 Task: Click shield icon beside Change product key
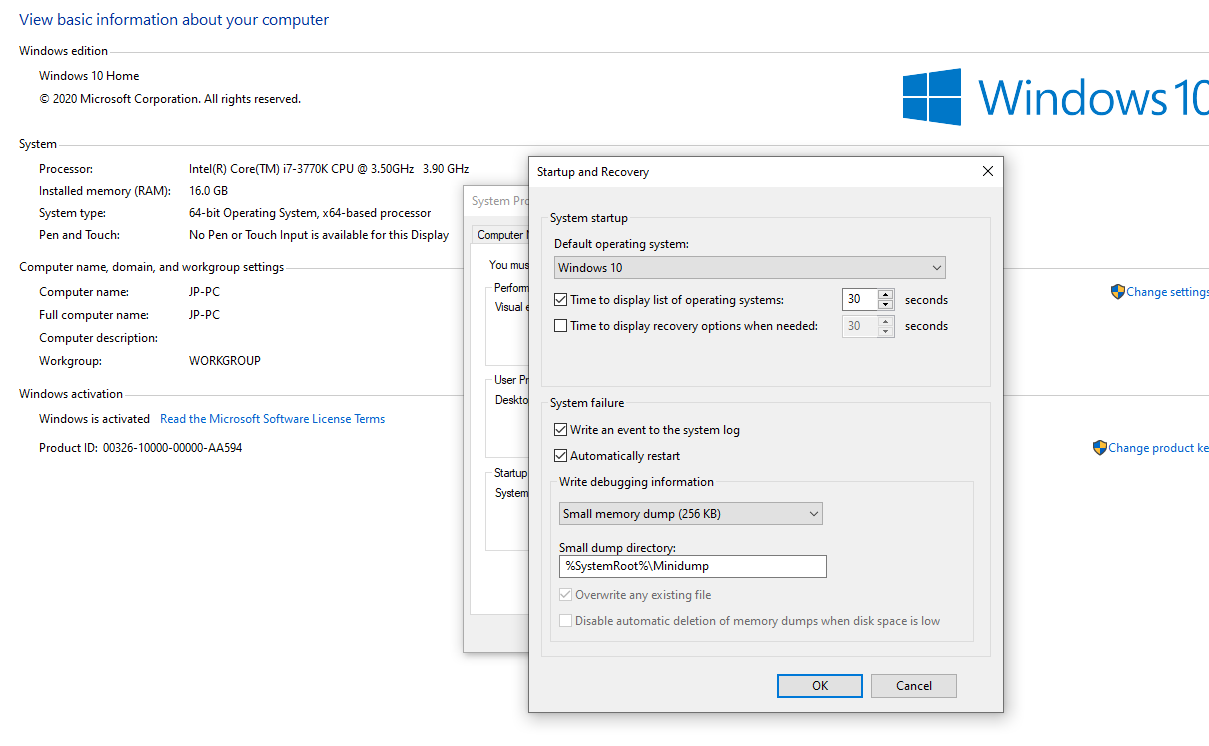(x=1100, y=448)
